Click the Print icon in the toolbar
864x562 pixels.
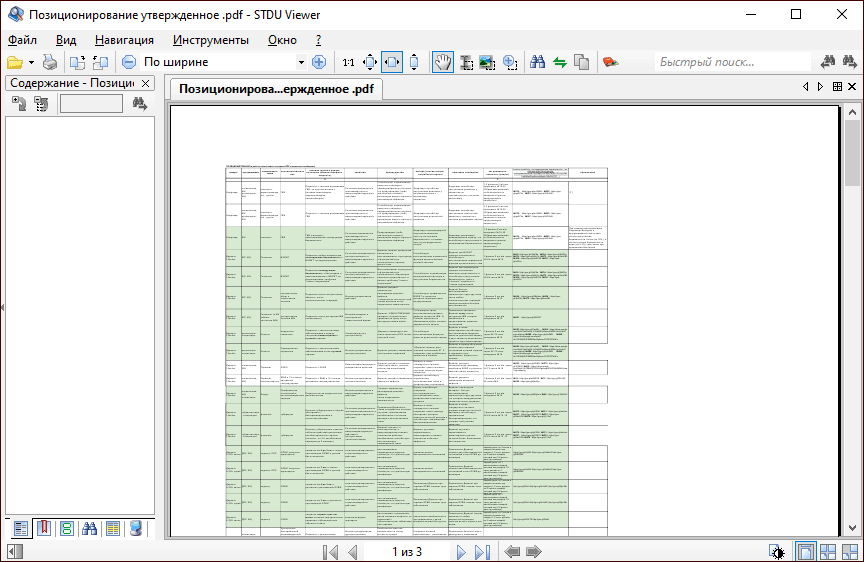[50, 62]
